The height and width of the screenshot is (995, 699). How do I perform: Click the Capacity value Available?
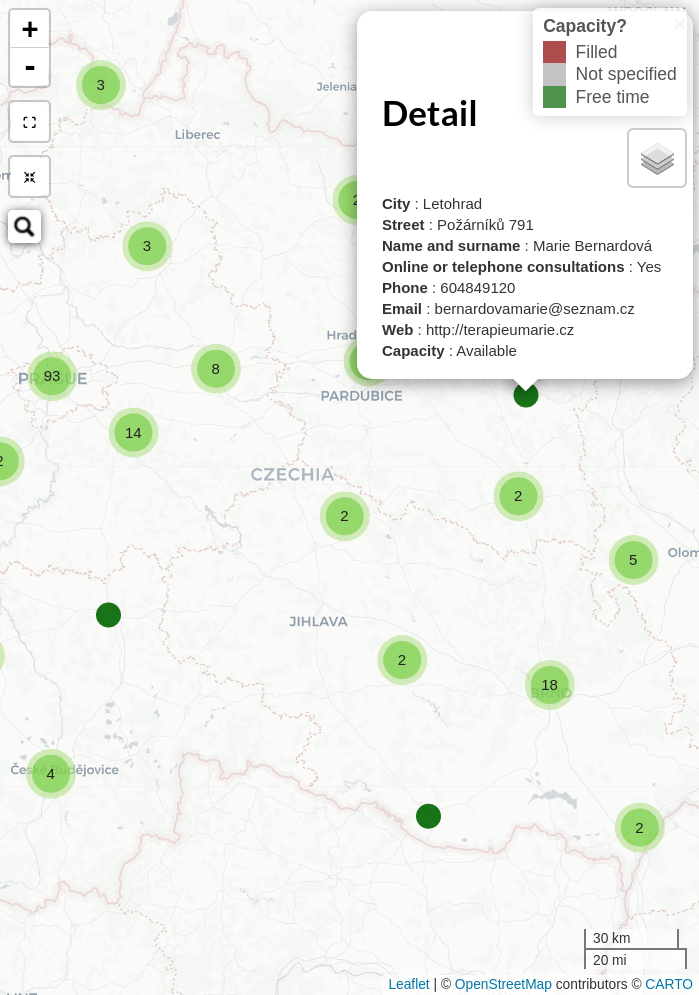(487, 351)
